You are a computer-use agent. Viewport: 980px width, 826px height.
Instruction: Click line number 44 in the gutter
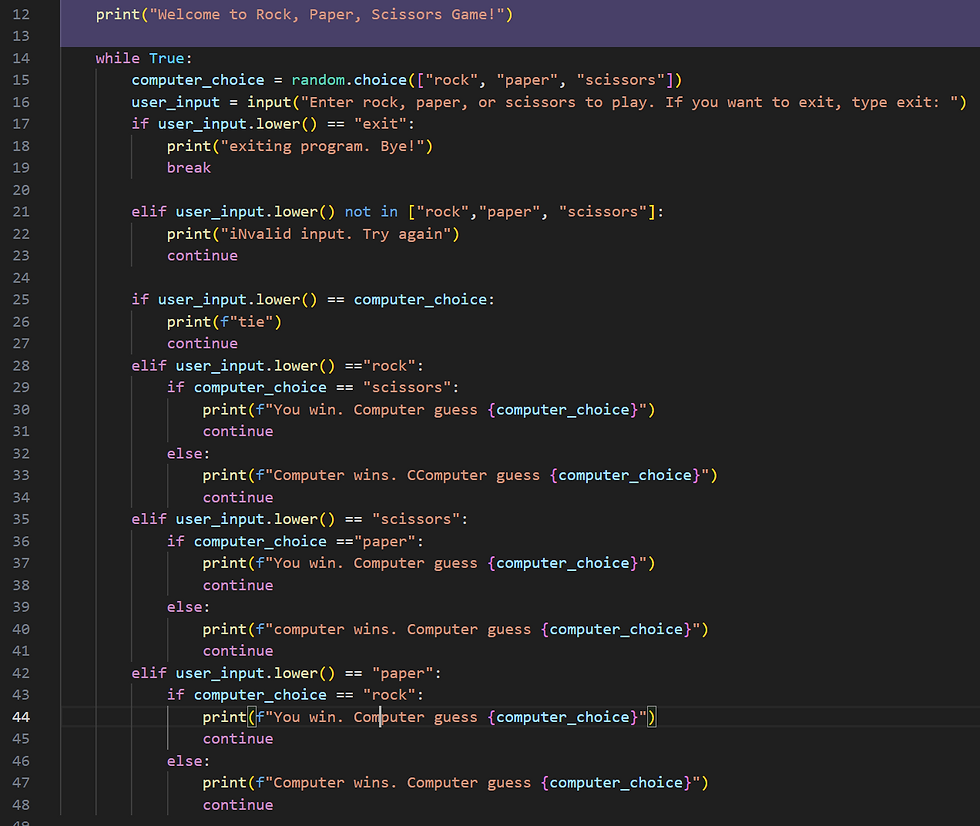point(21,717)
